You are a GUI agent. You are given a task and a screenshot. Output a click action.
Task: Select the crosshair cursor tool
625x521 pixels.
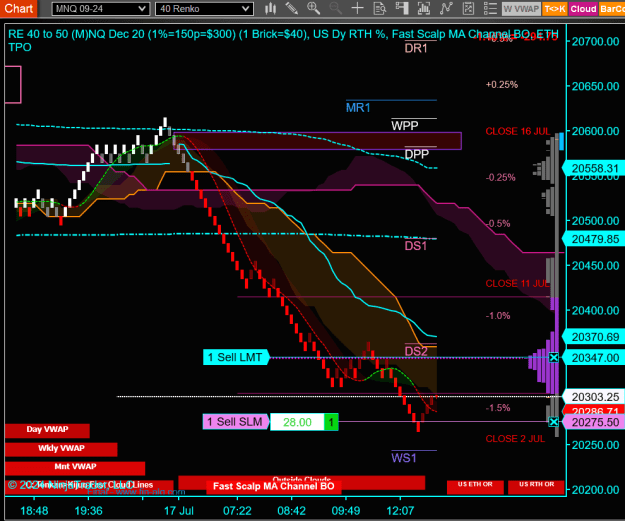pyautogui.click(x=358, y=8)
